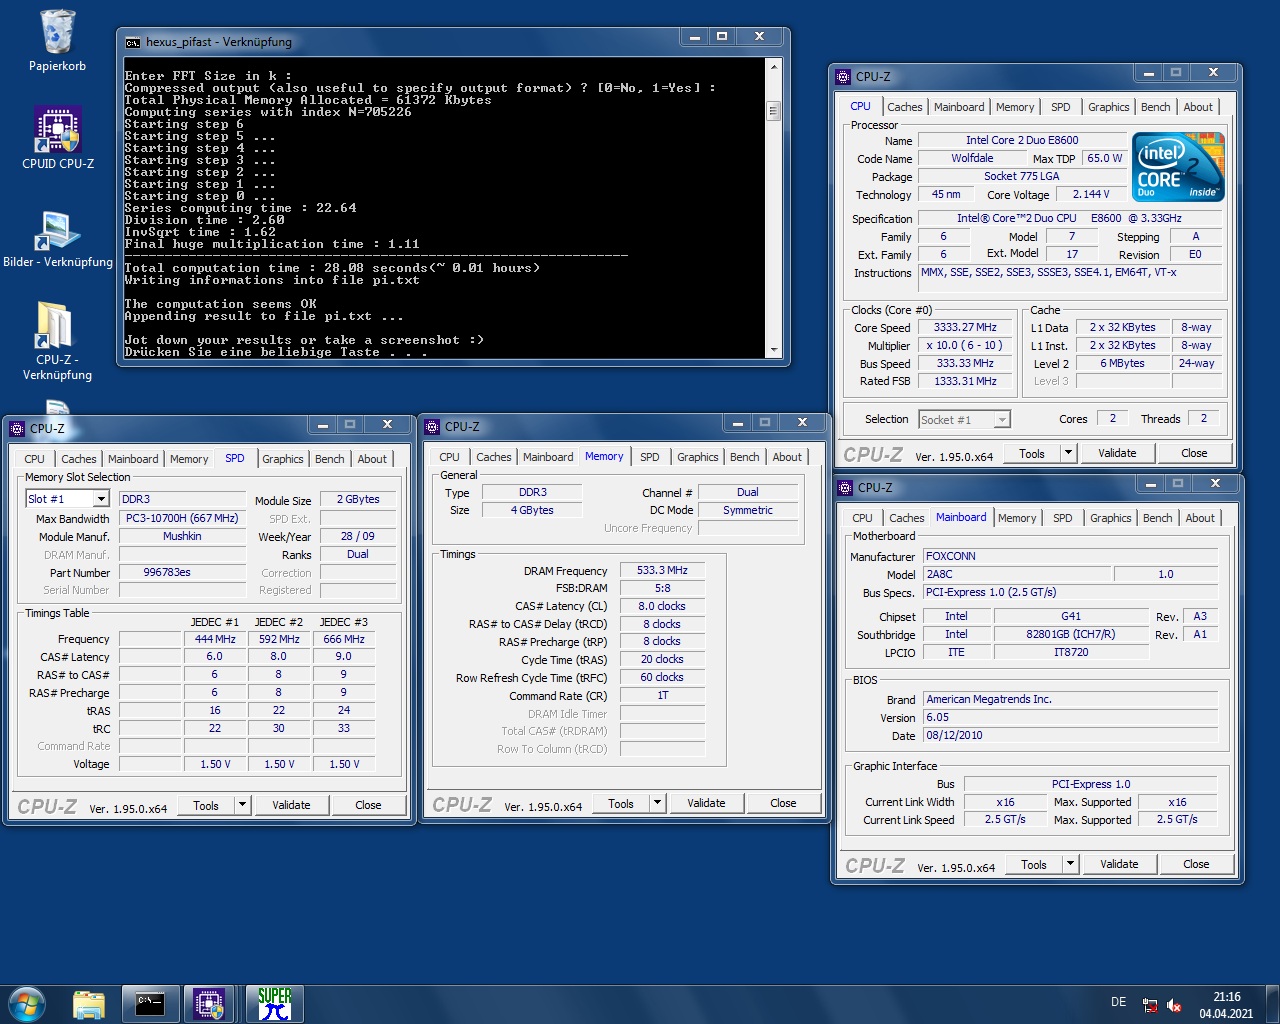Click the Southbridge value 82801GB (ICH7/R)

click(1071, 634)
